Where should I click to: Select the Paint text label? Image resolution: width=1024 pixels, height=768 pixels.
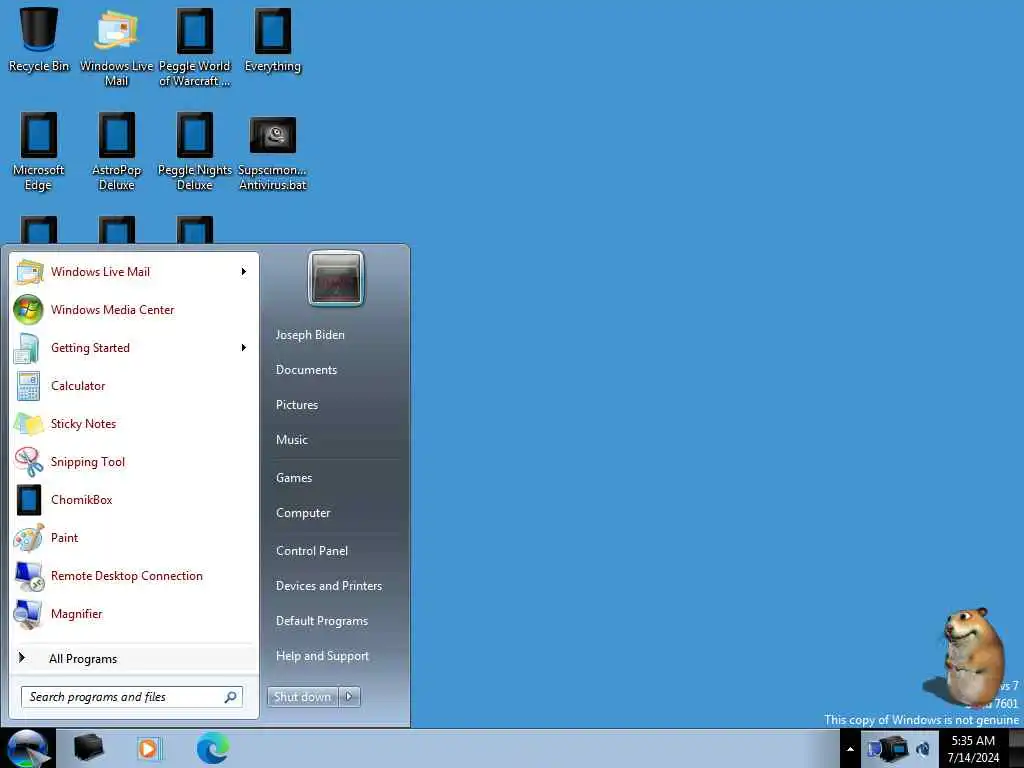point(65,538)
